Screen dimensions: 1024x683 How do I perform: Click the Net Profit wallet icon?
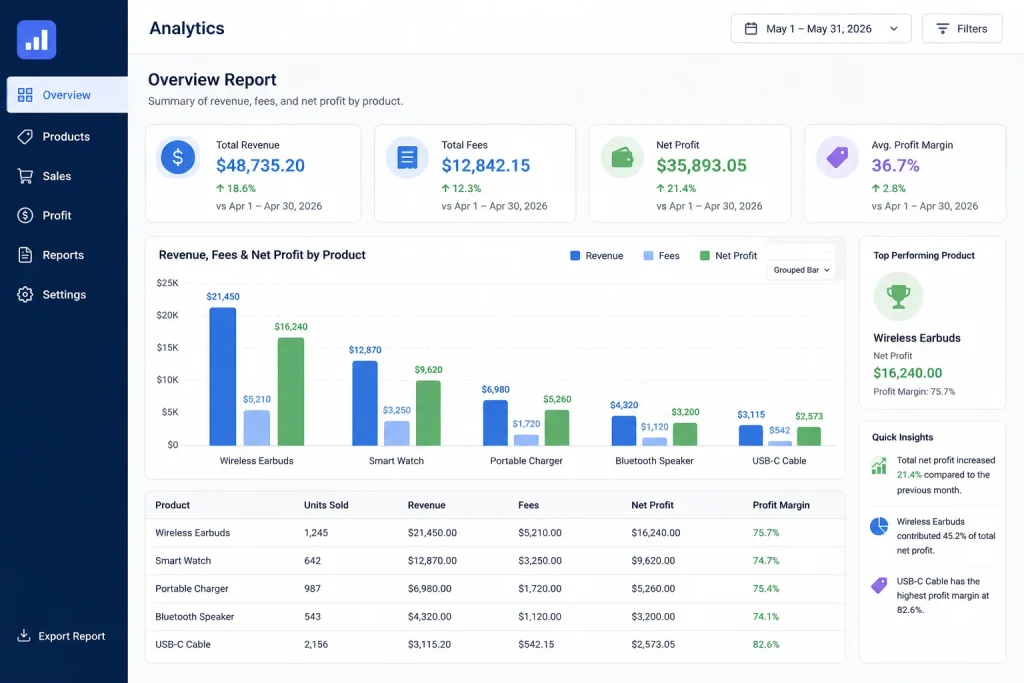(x=622, y=157)
